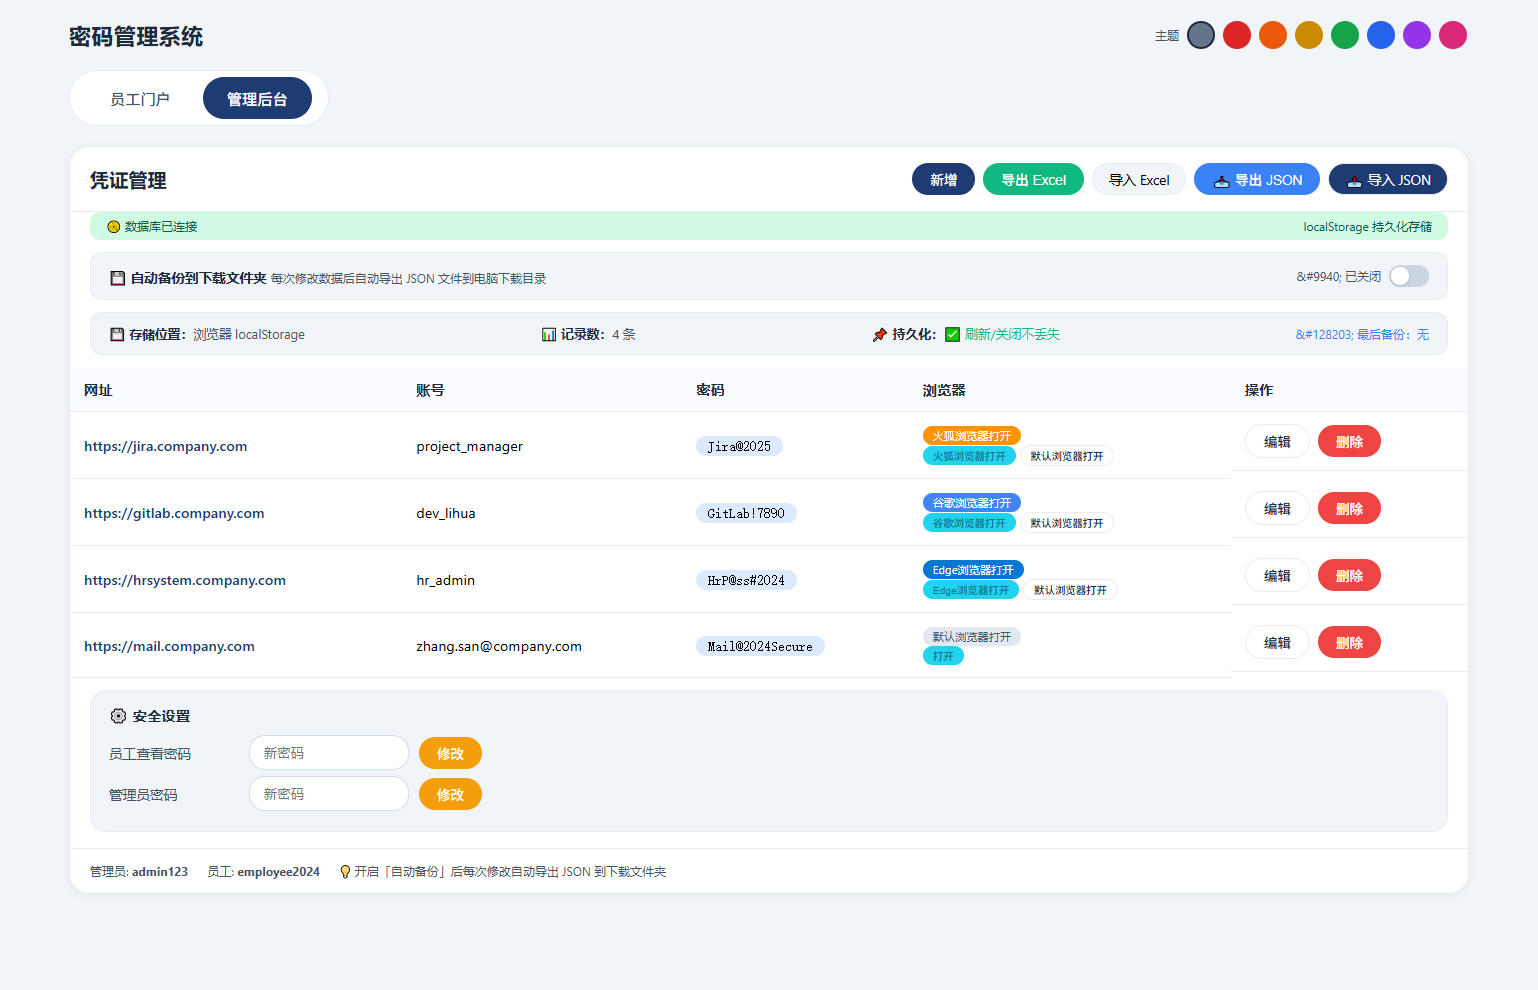Focus the 管理员密码 new password field
The height and width of the screenshot is (990, 1538).
click(x=329, y=794)
